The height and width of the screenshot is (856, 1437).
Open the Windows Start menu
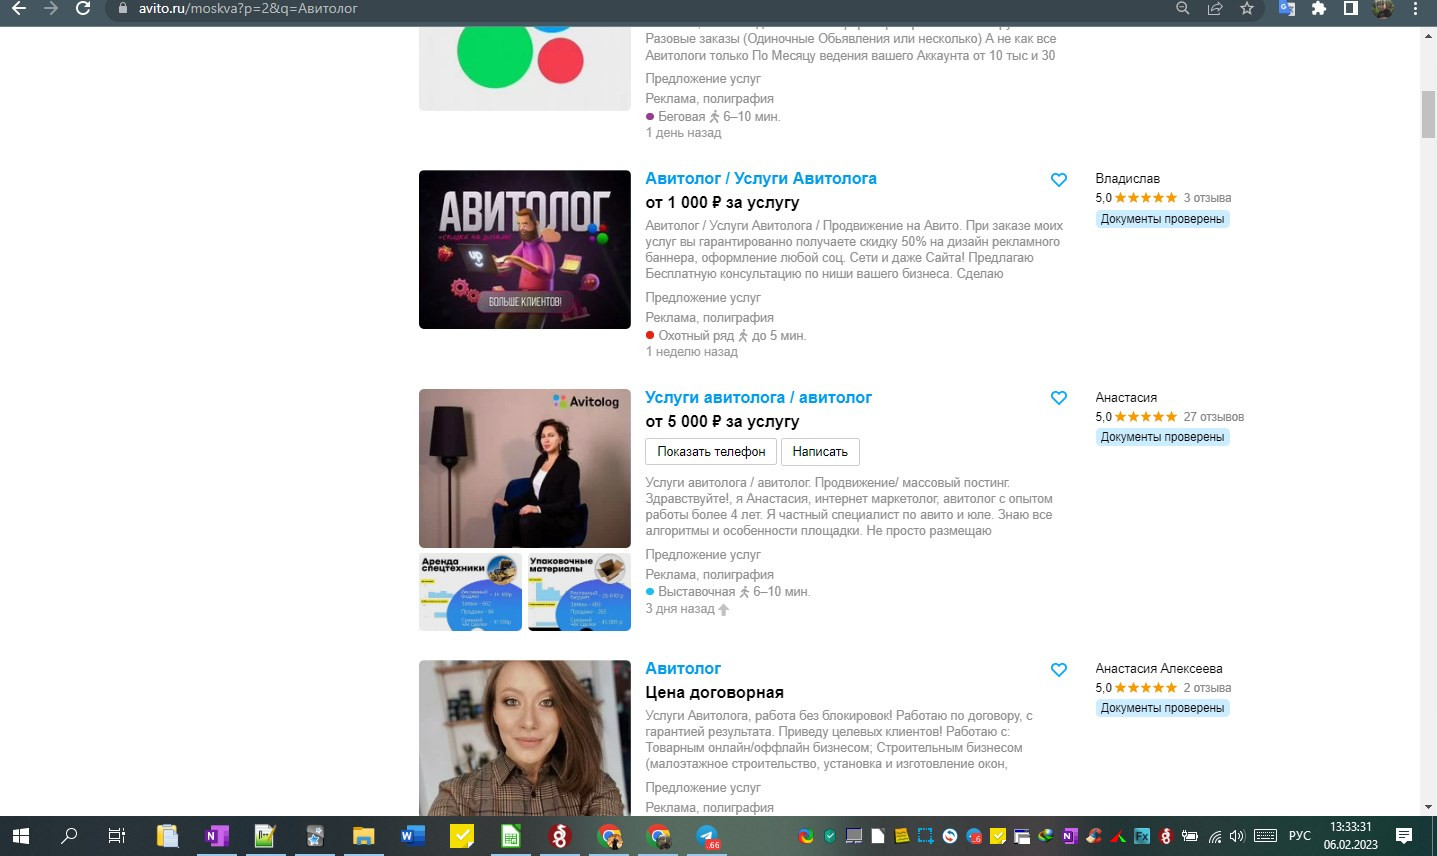pyautogui.click(x=20, y=836)
